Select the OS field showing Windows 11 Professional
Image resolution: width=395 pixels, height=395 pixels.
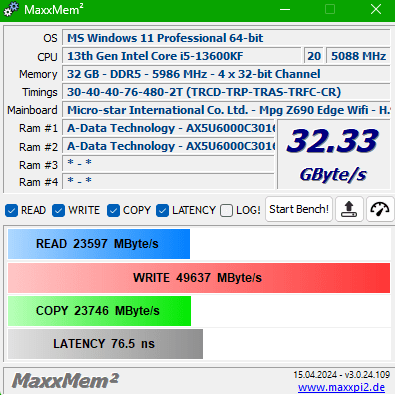click(226, 38)
